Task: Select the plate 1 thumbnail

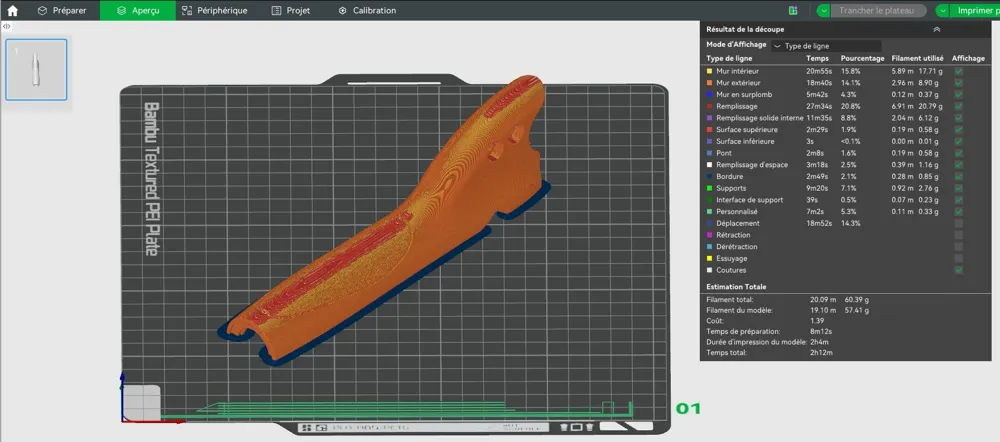Action: [x=36, y=70]
